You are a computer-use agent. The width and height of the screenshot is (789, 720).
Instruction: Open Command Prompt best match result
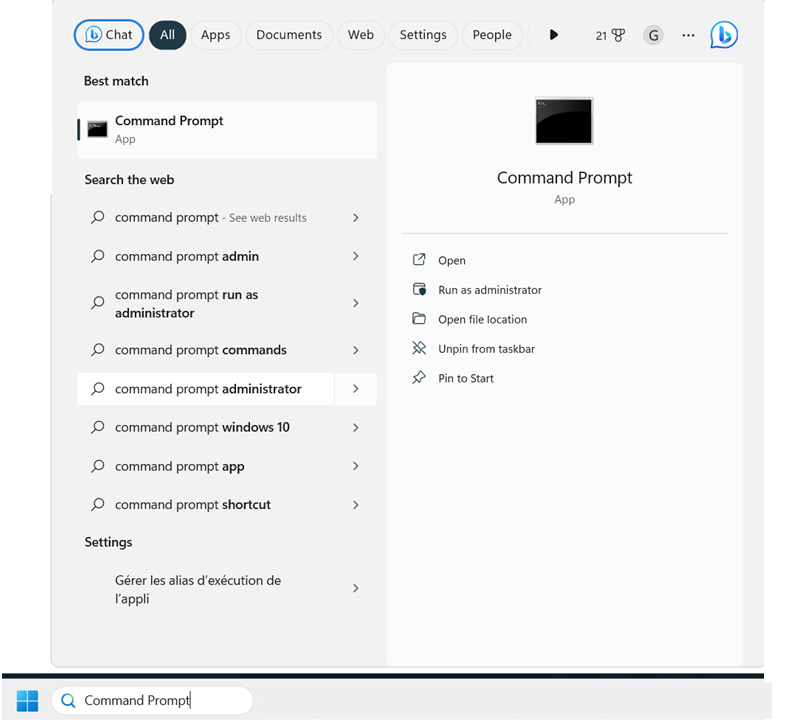coord(227,130)
